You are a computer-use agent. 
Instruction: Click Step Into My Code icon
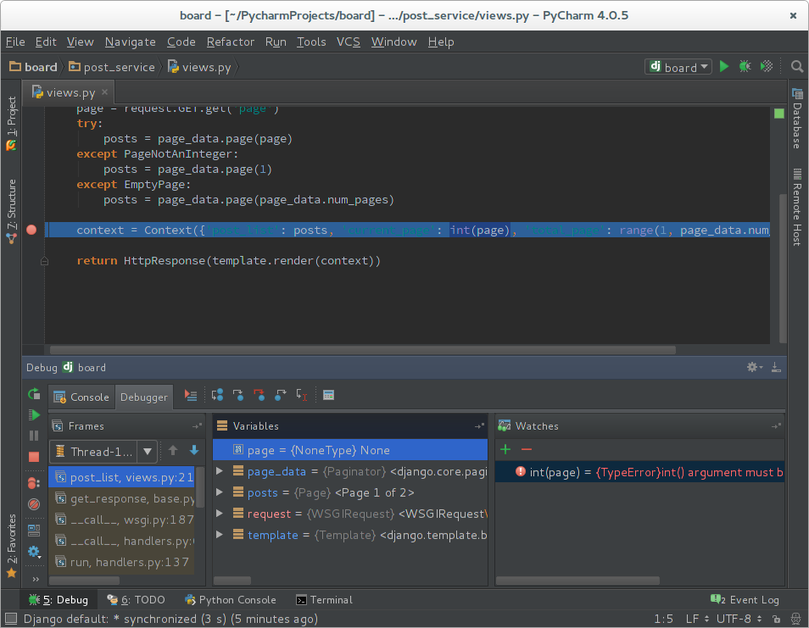pyautogui.click(x=259, y=395)
